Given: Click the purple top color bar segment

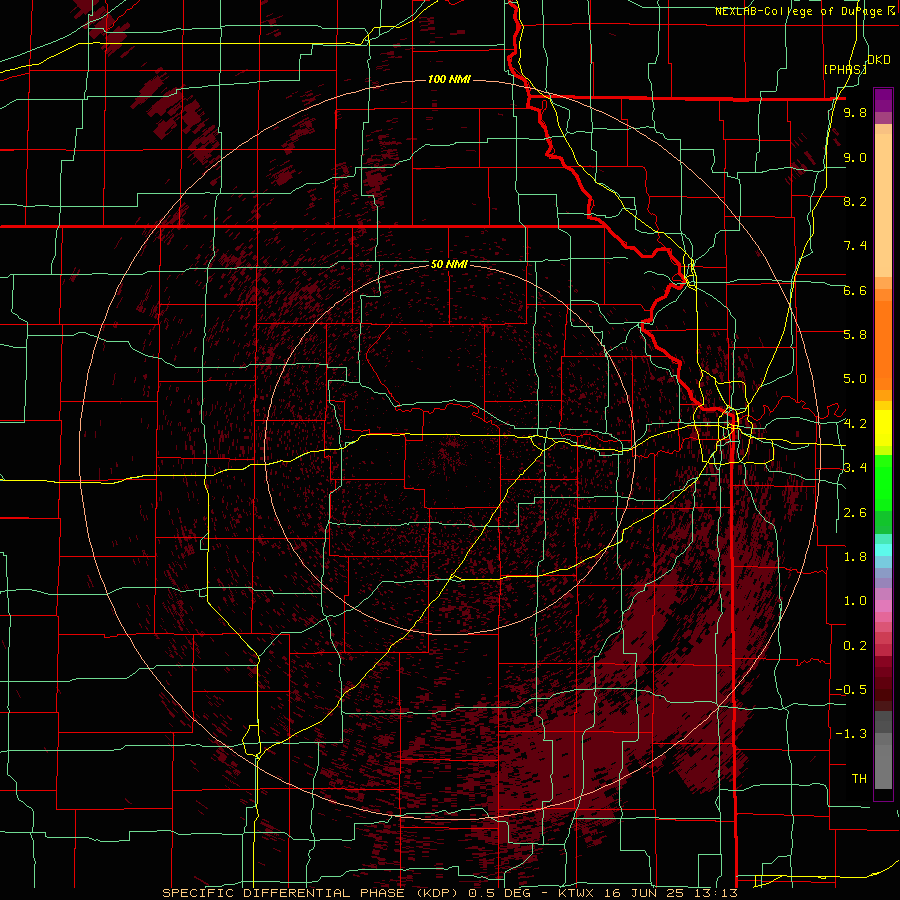Looking at the screenshot, I should tap(883, 100).
